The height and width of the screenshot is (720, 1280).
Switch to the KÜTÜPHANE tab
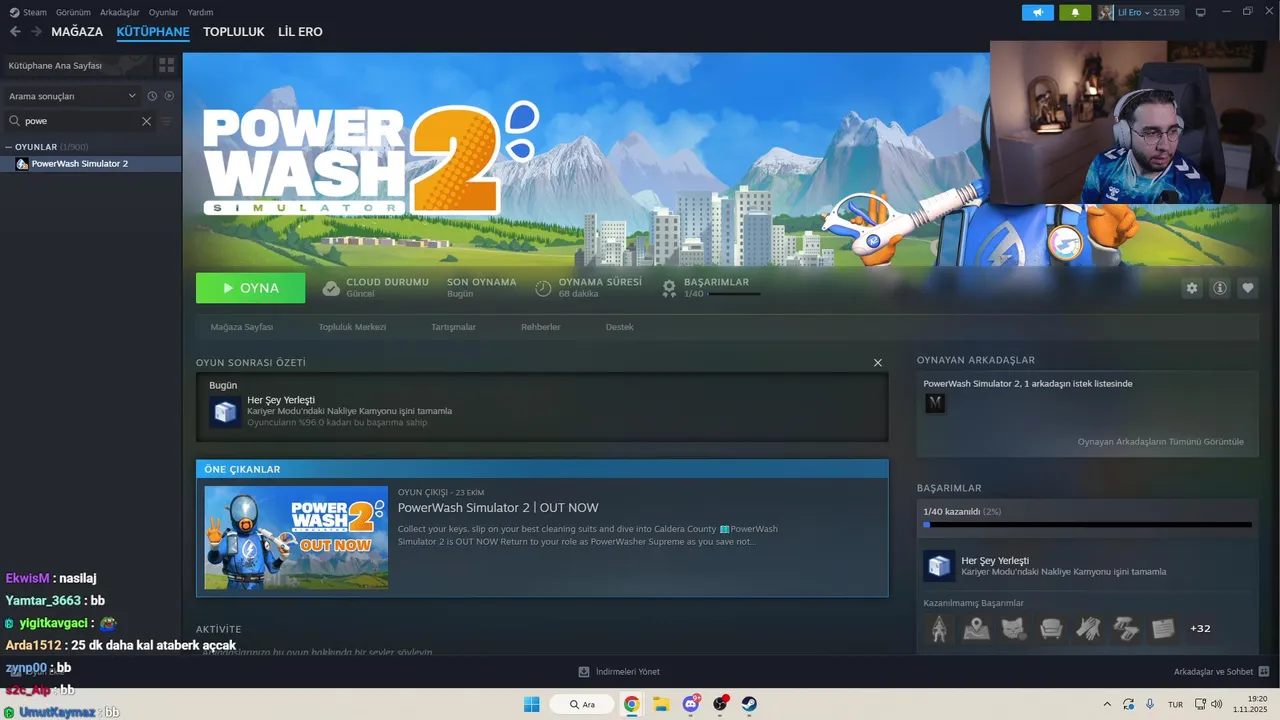tap(153, 32)
